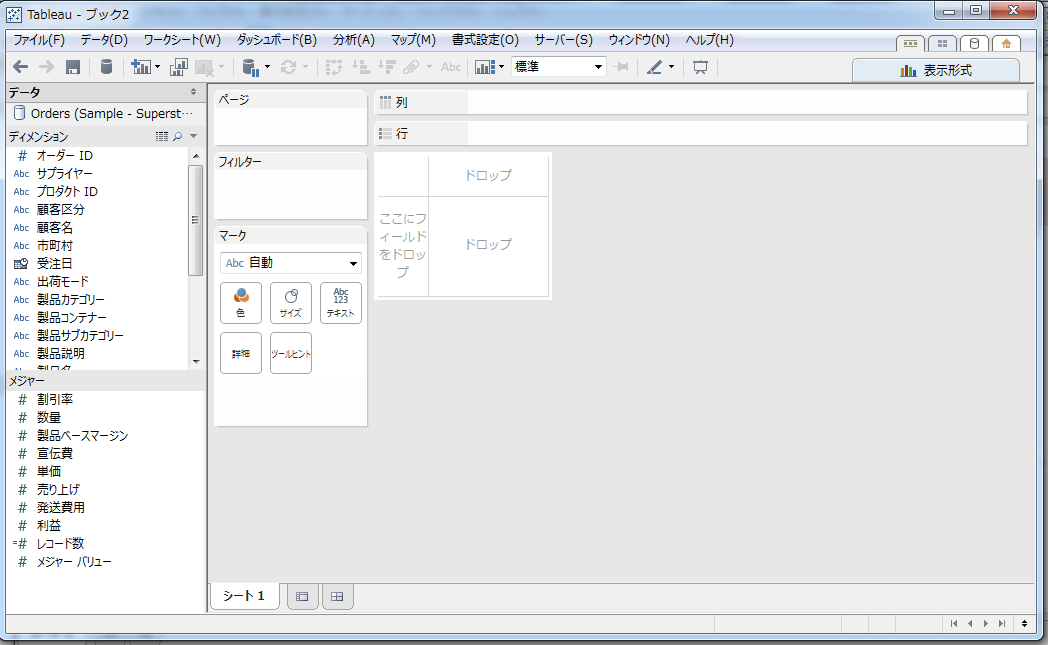This screenshot has width=1048, height=645.
Task: Click the view data icon in ディメンション header
Action: 162,136
